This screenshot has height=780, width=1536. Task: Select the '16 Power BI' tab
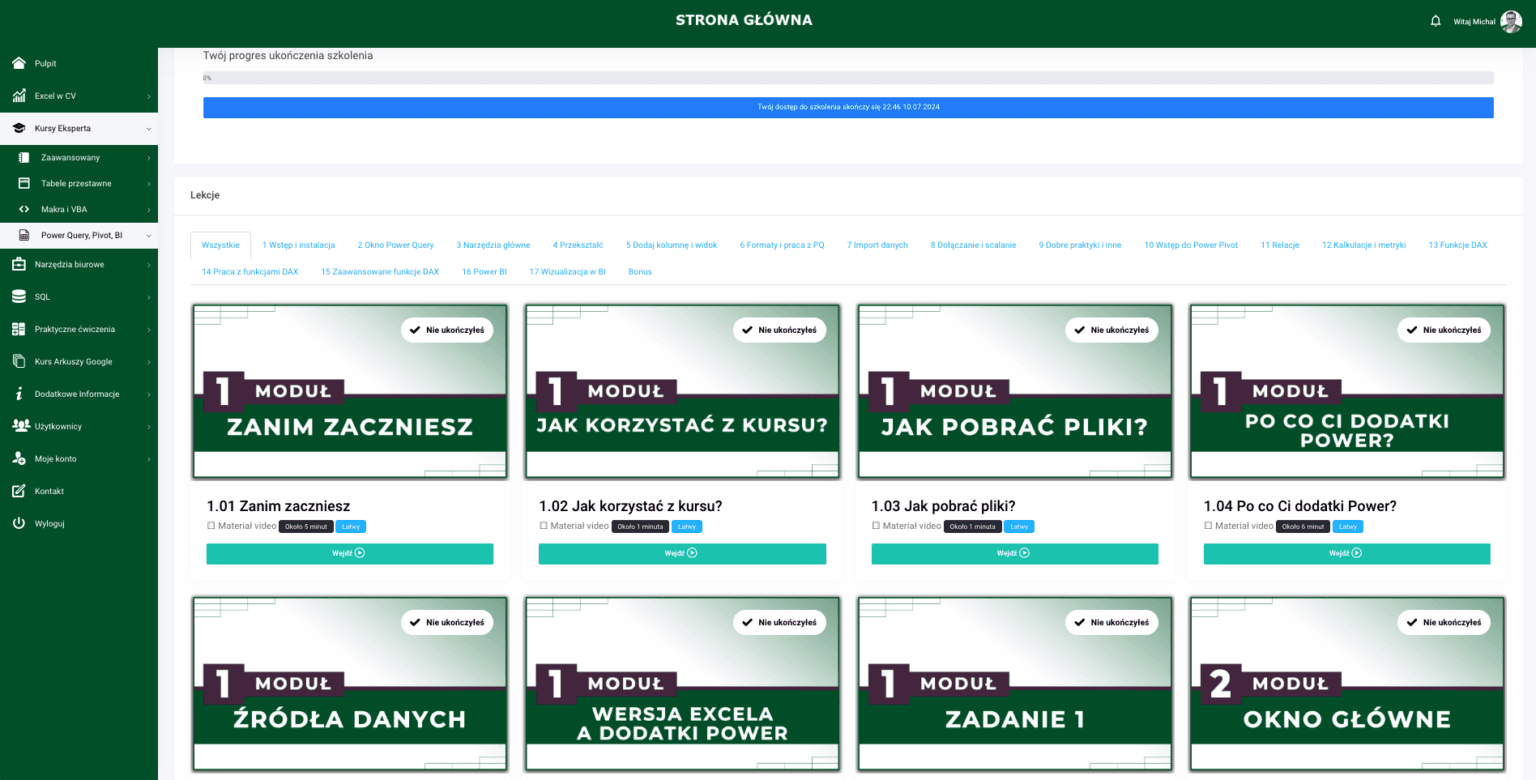tap(483, 272)
